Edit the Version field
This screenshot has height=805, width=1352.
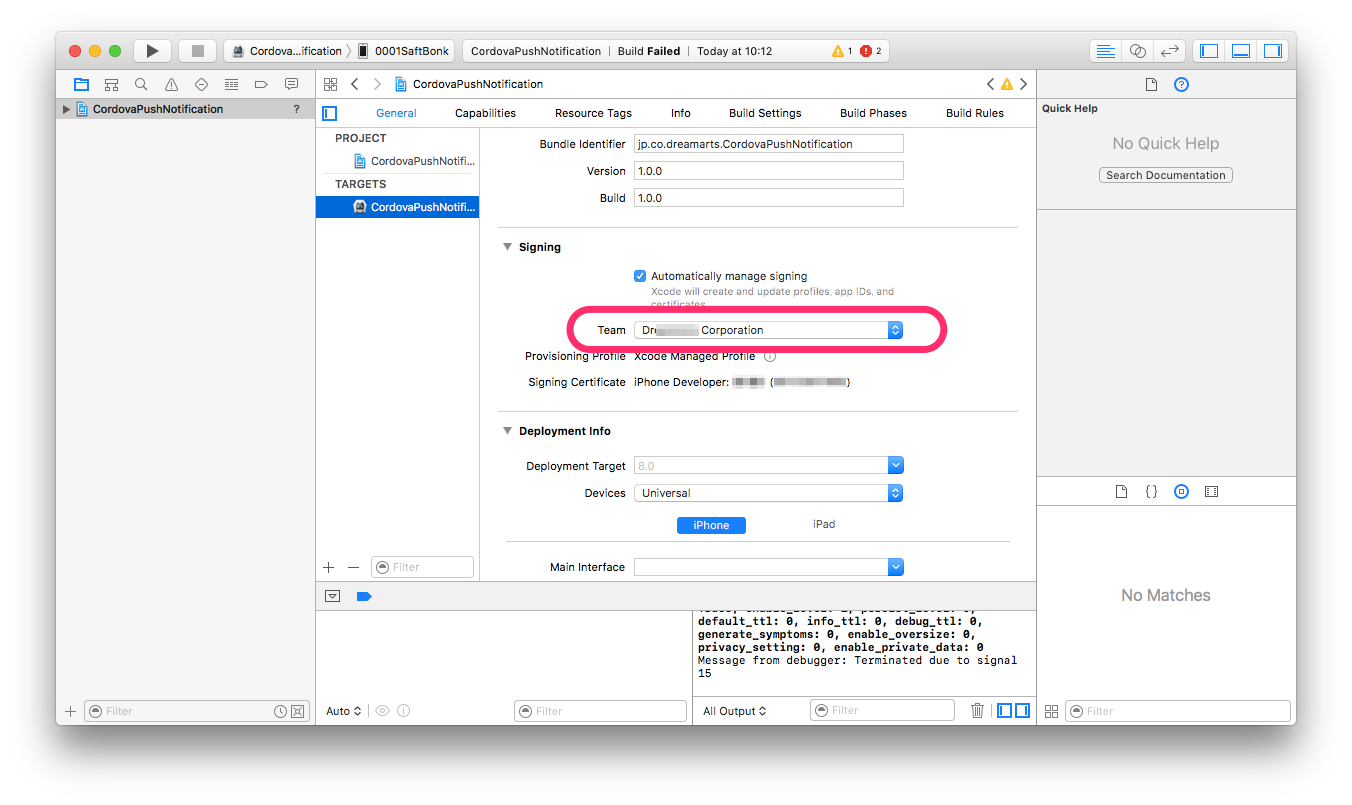(x=768, y=171)
